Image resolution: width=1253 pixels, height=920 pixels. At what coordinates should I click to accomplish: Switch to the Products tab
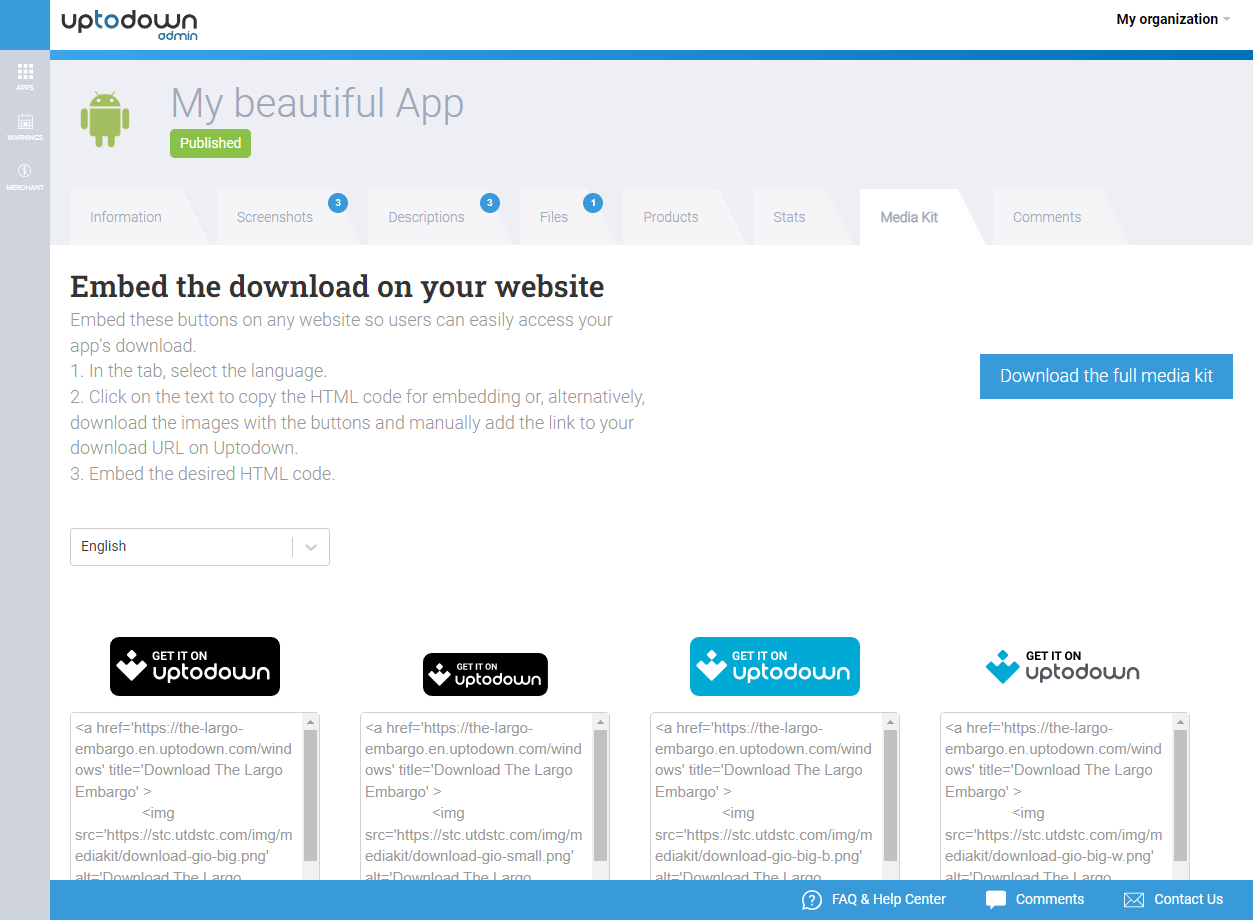(671, 217)
